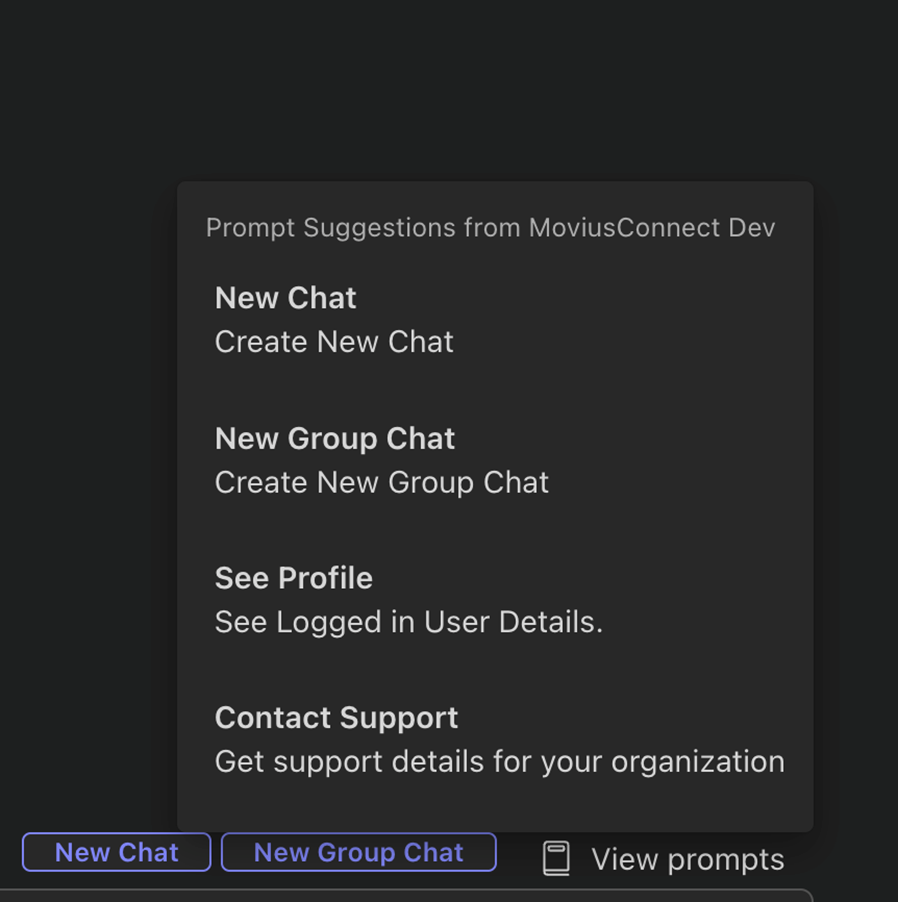Select bold New Group Chat suggestion title
The height and width of the screenshot is (902, 898).
tap(334, 438)
